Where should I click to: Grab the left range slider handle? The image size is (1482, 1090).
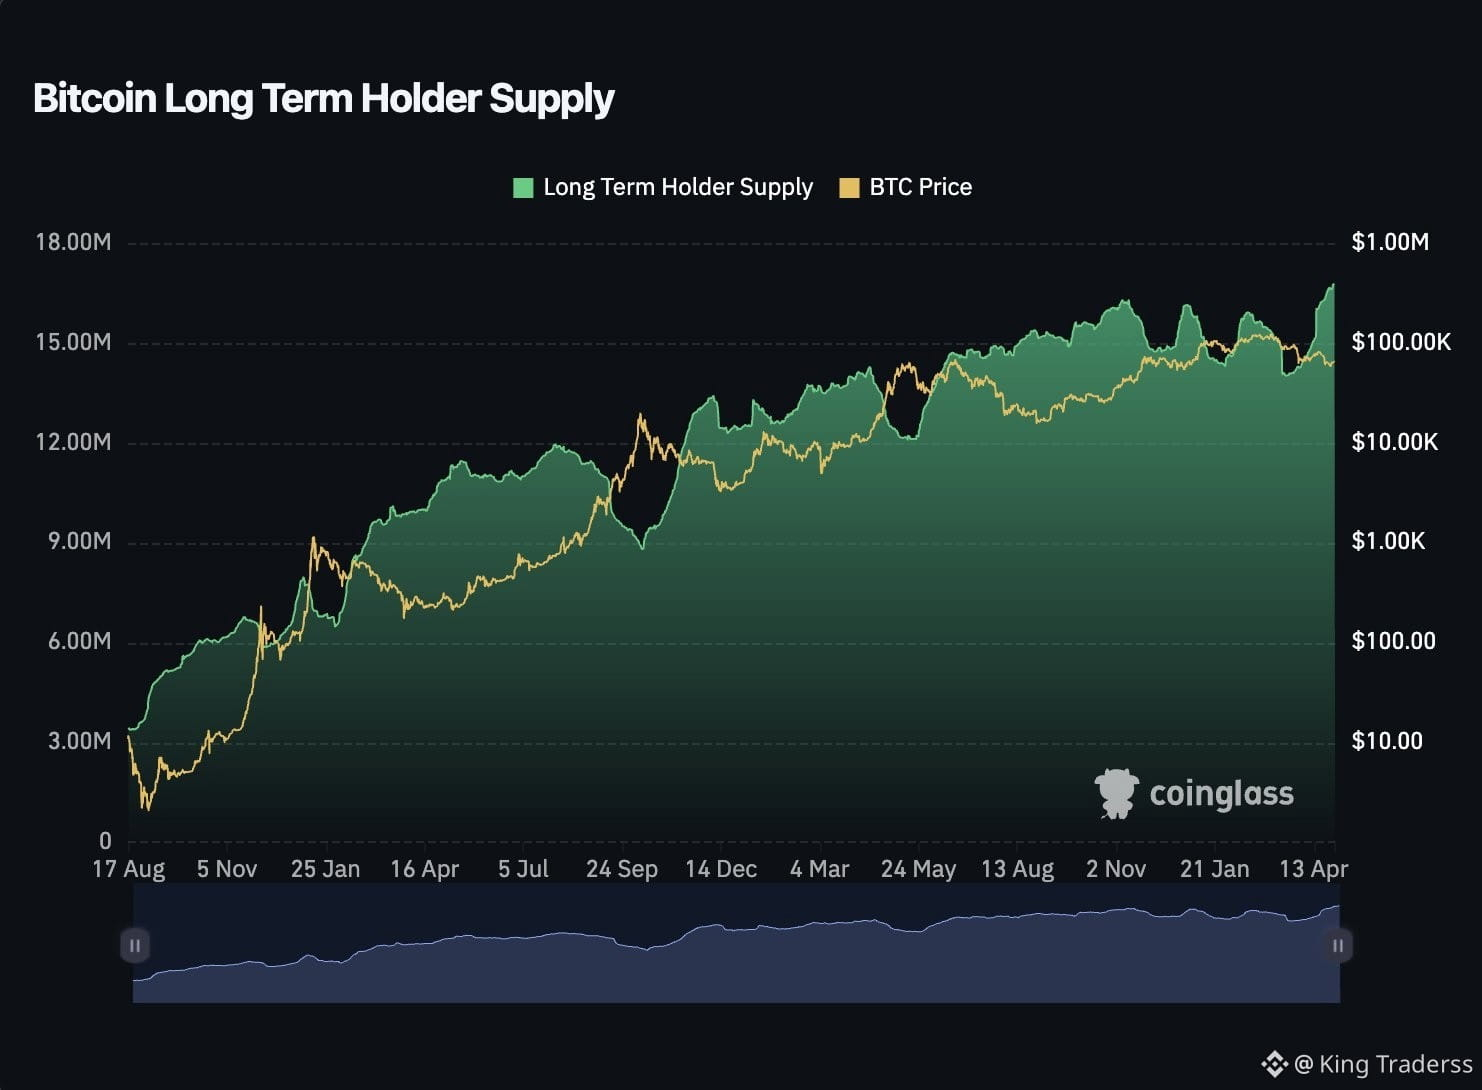click(135, 945)
